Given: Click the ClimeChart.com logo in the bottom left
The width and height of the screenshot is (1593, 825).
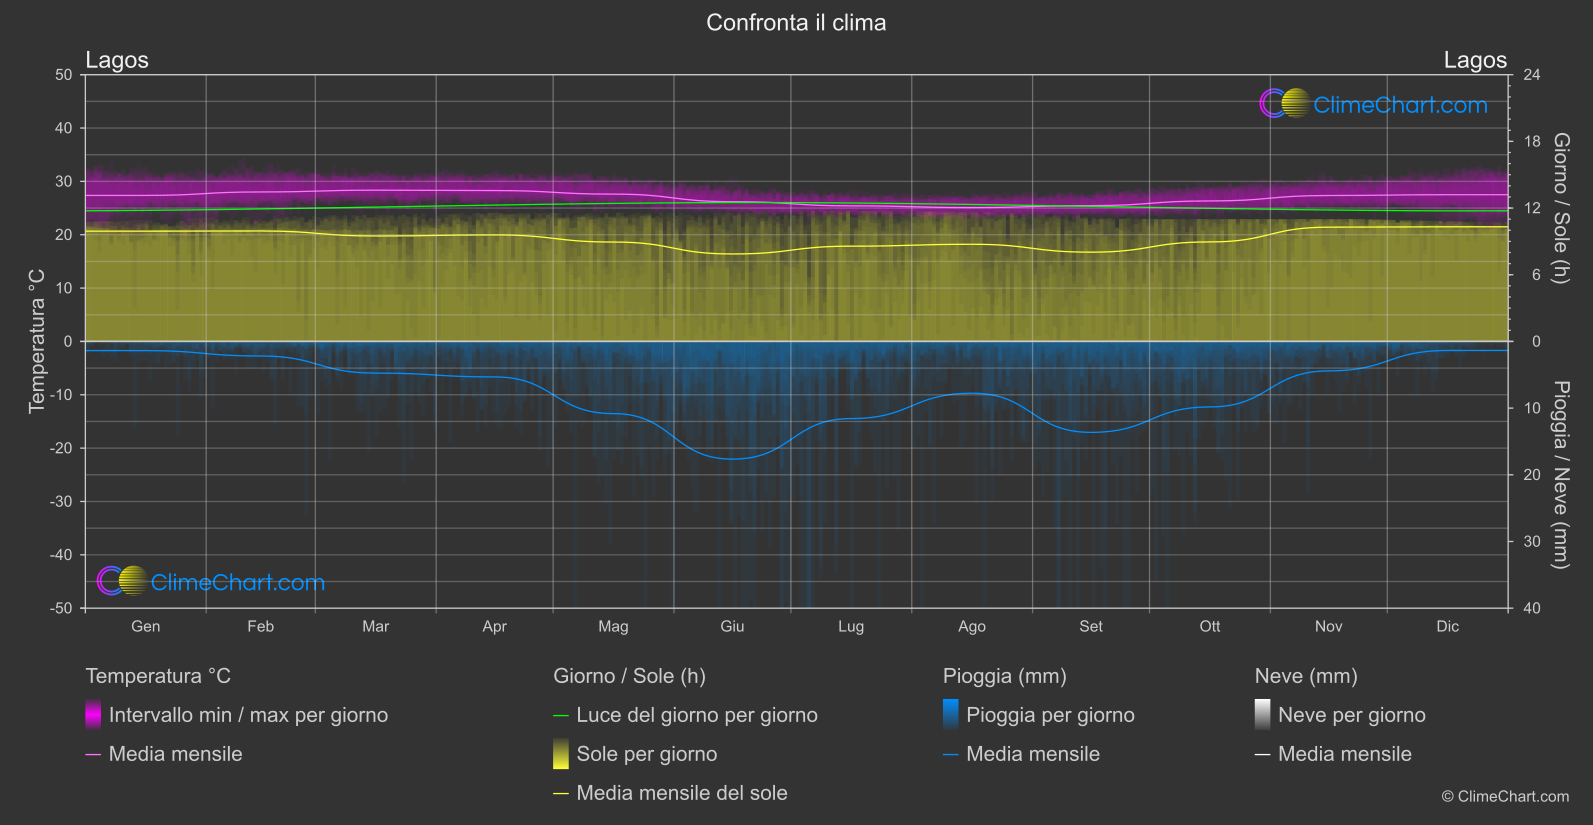Looking at the screenshot, I should [211, 581].
